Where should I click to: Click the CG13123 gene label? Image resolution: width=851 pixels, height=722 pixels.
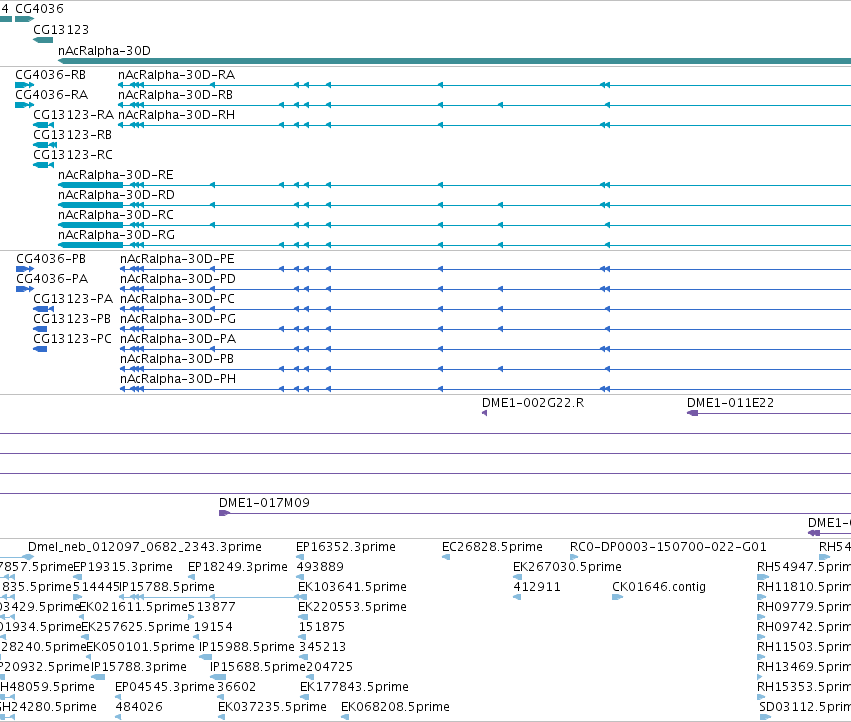click(61, 30)
